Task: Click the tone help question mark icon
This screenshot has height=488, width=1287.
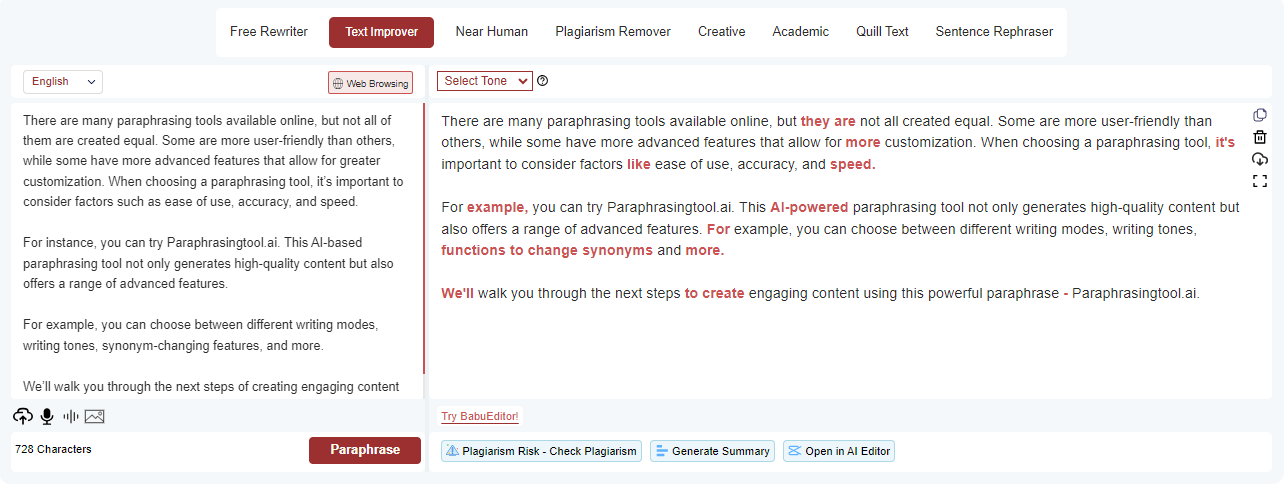Action: [543, 81]
